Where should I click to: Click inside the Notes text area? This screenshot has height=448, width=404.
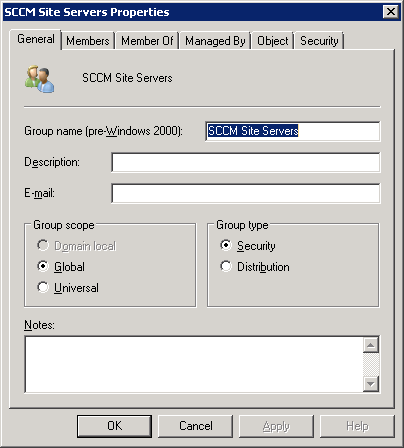tap(194, 364)
